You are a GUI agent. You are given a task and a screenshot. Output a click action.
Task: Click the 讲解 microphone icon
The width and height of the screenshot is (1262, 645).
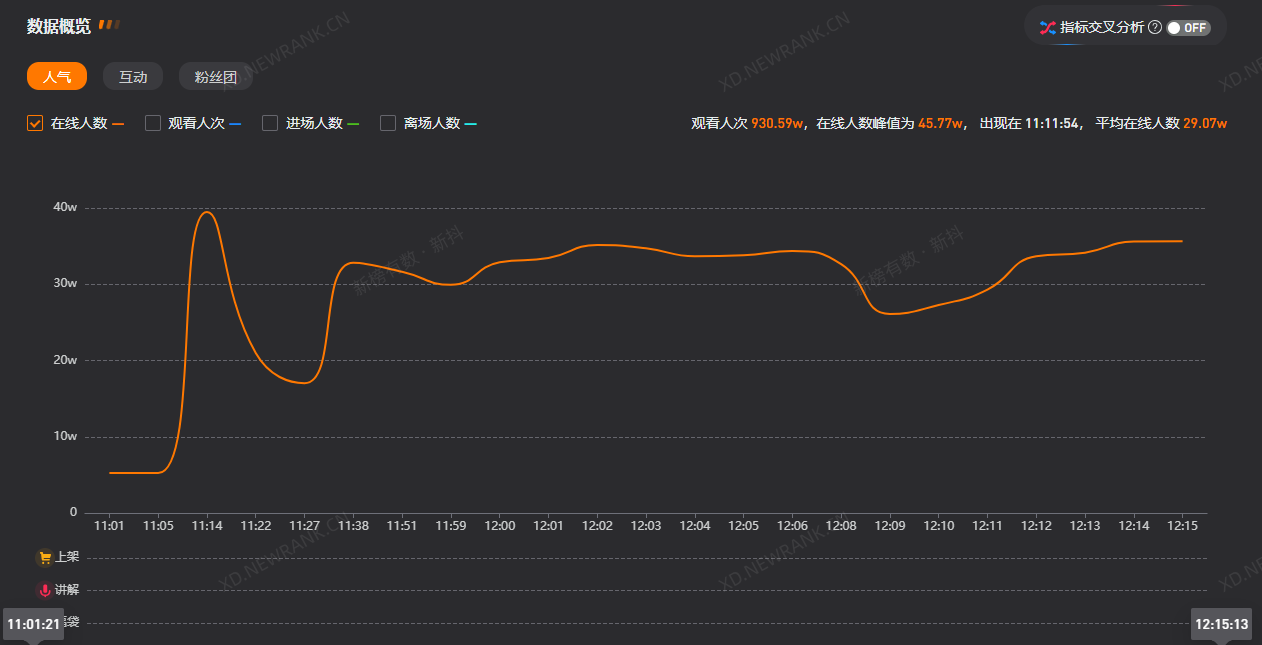(x=45, y=590)
